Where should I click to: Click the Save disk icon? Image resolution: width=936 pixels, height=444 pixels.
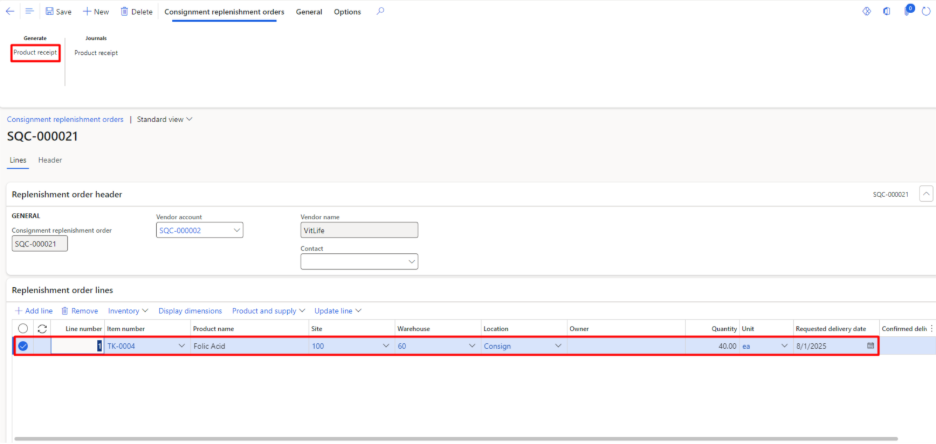coord(50,12)
